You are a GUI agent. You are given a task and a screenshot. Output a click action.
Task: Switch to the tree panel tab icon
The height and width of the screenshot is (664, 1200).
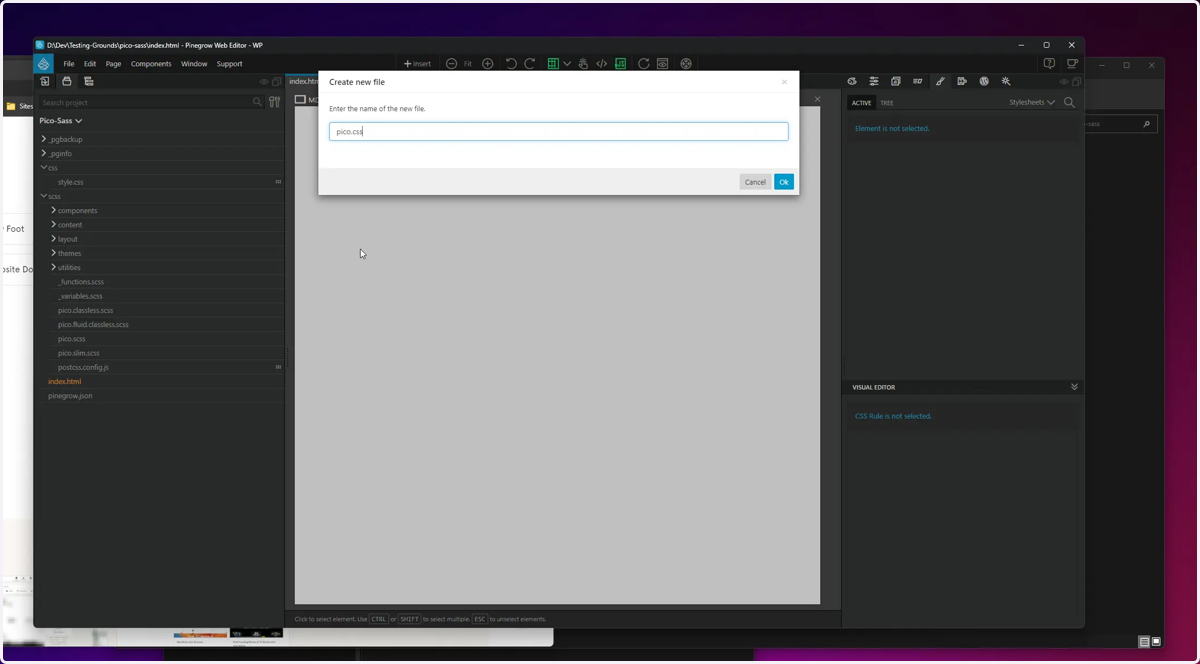click(x=89, y=82)
